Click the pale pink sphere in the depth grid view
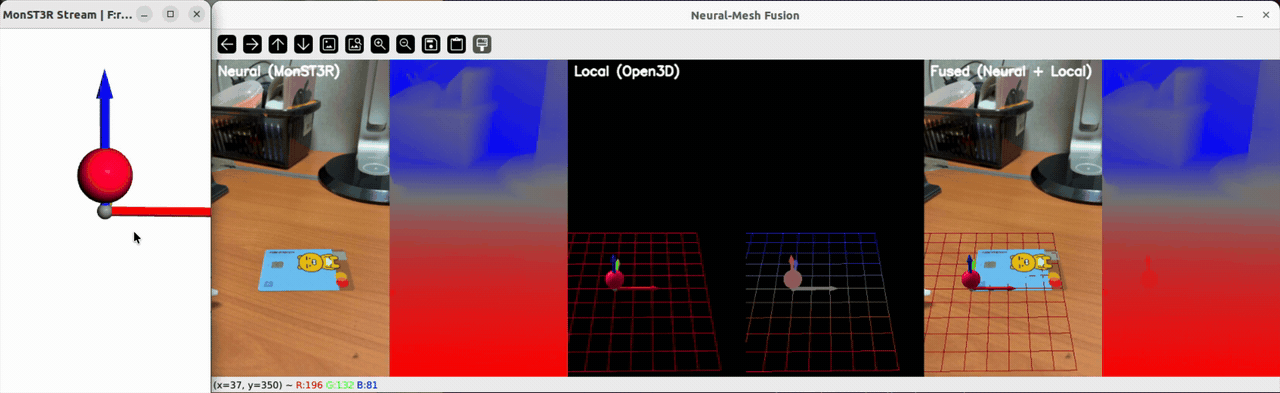The image size is (1280, 393). pyautogui.click(x=793, y=279)
